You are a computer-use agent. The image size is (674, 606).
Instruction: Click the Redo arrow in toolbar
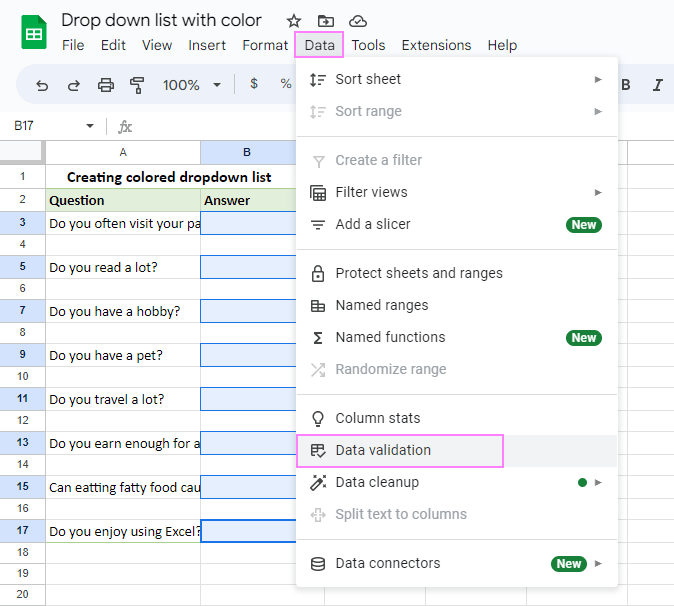coord(74,85)
